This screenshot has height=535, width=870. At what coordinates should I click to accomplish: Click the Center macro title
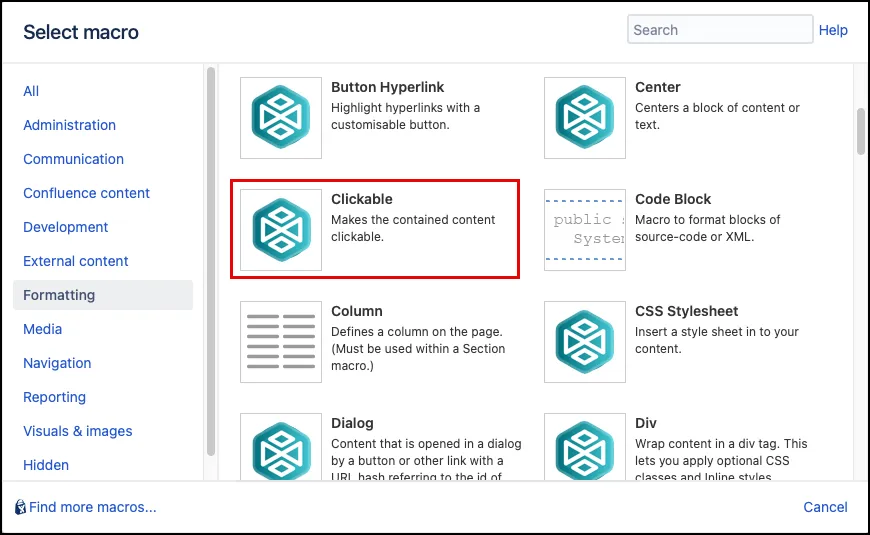[x=657, y=87]
